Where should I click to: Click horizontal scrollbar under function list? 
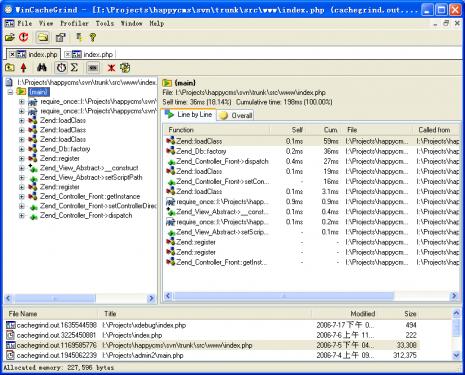click(311, 296)
